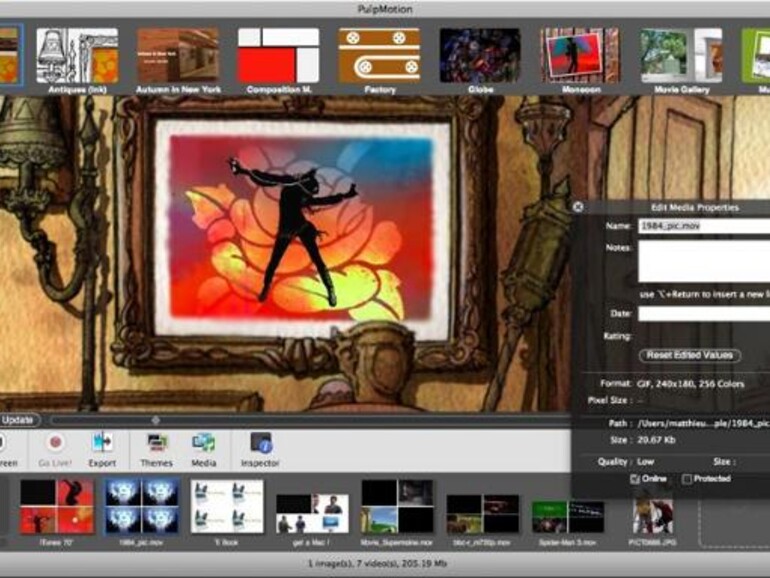
Task: Click the Go Live! record icon
Action: [55, 443]
